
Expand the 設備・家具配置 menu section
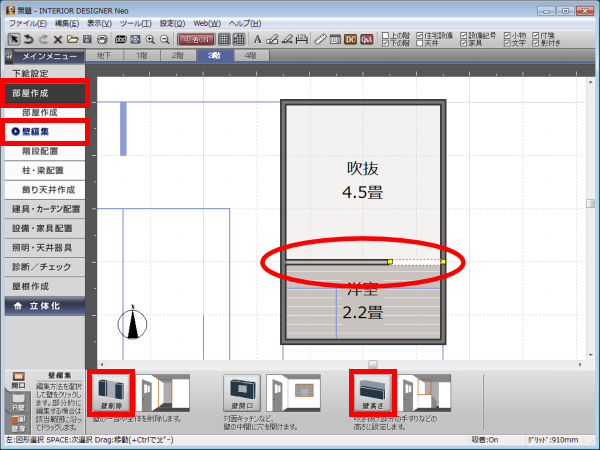[x=48, y=228]
